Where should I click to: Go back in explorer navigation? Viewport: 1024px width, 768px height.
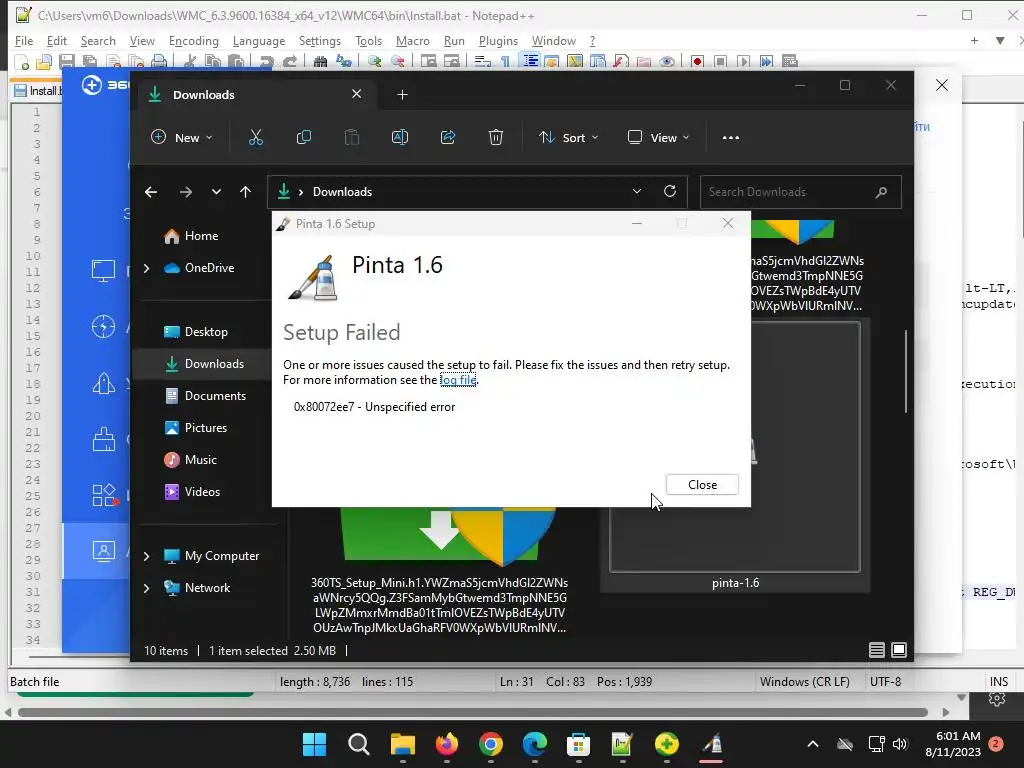(x=151, y=192)
